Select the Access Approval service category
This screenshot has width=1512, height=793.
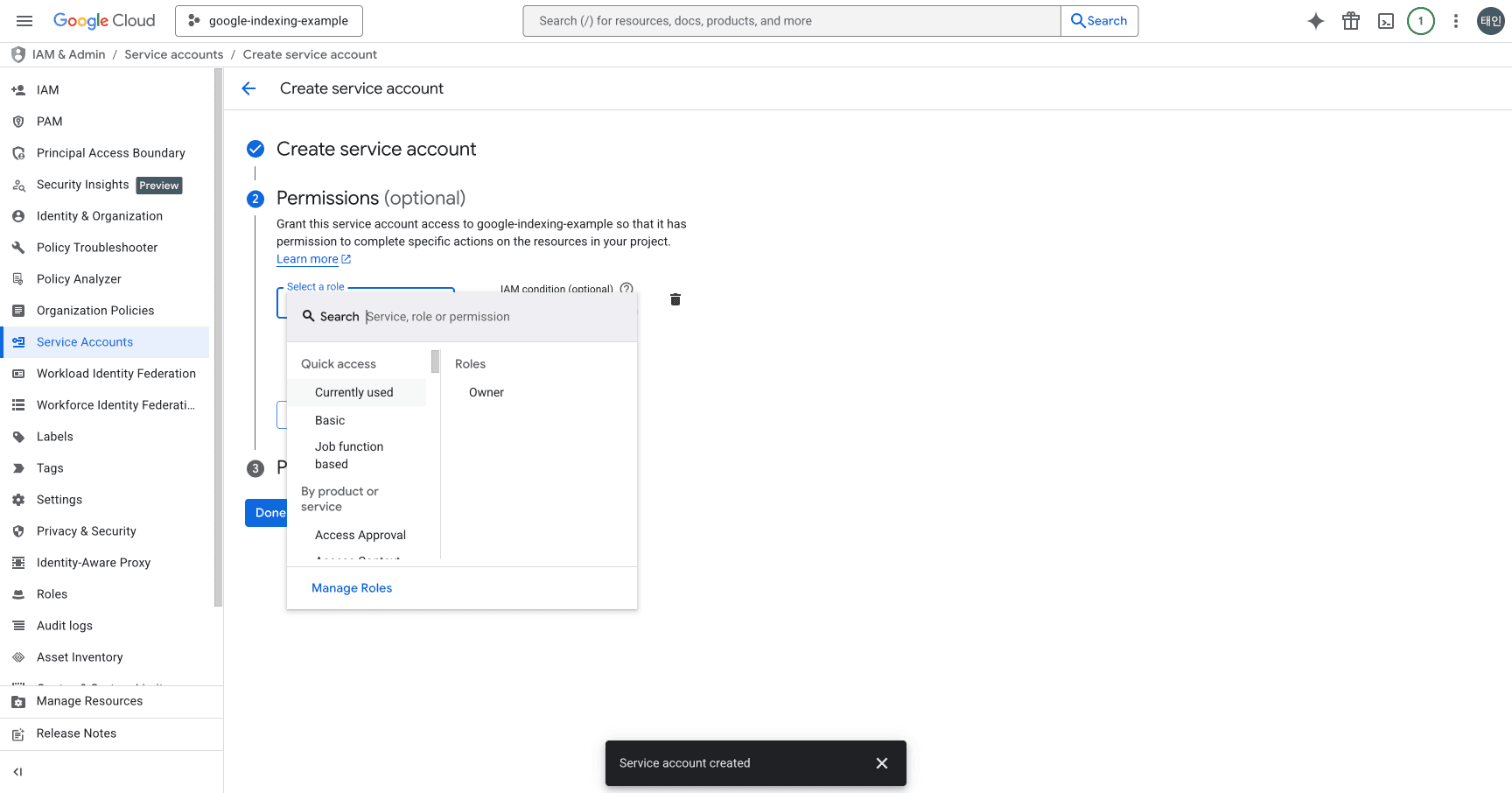357,535
